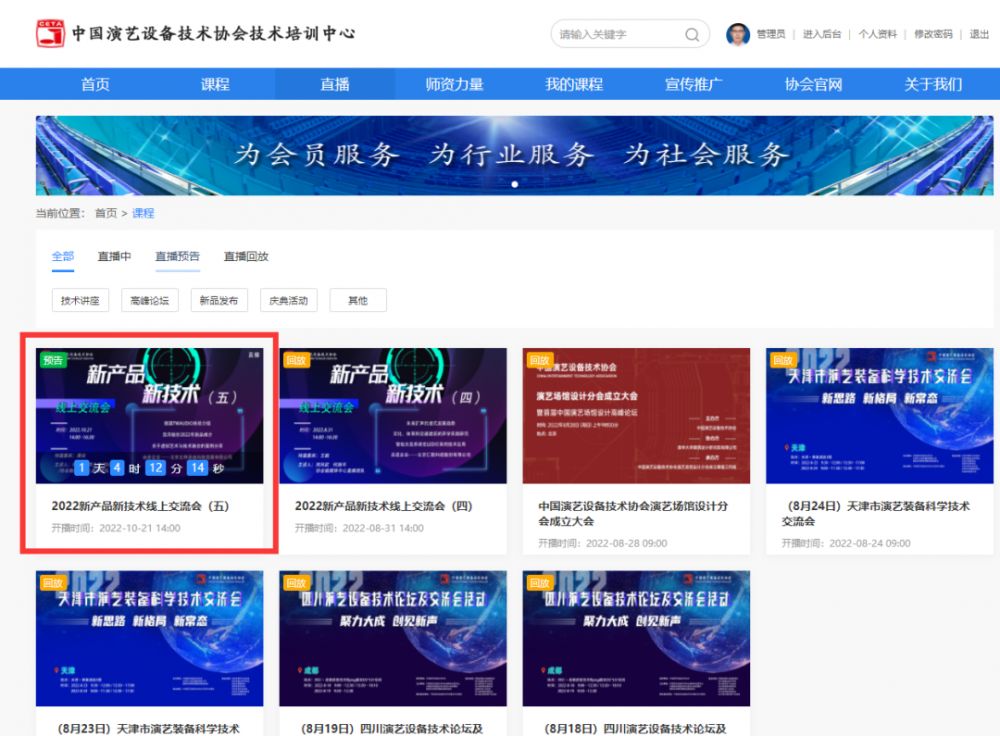This screenshot has width=1000, height=736.
Task: Click the start time 2022-08-28 09:00
Action: tap(603, 543)
